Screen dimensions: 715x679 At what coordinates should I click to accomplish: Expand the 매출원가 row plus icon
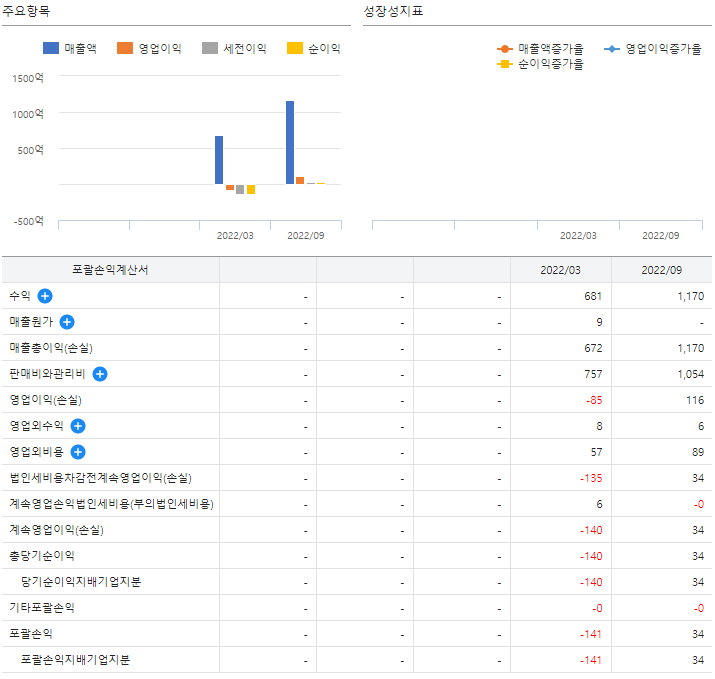67,322
